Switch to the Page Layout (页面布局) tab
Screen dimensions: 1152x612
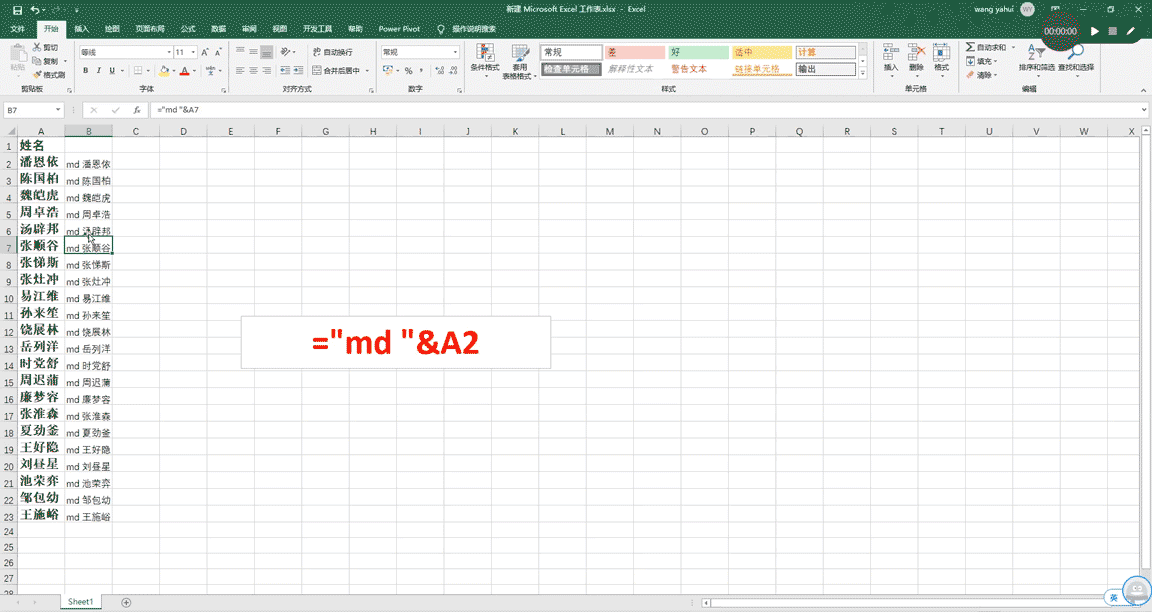coord(150,29)
